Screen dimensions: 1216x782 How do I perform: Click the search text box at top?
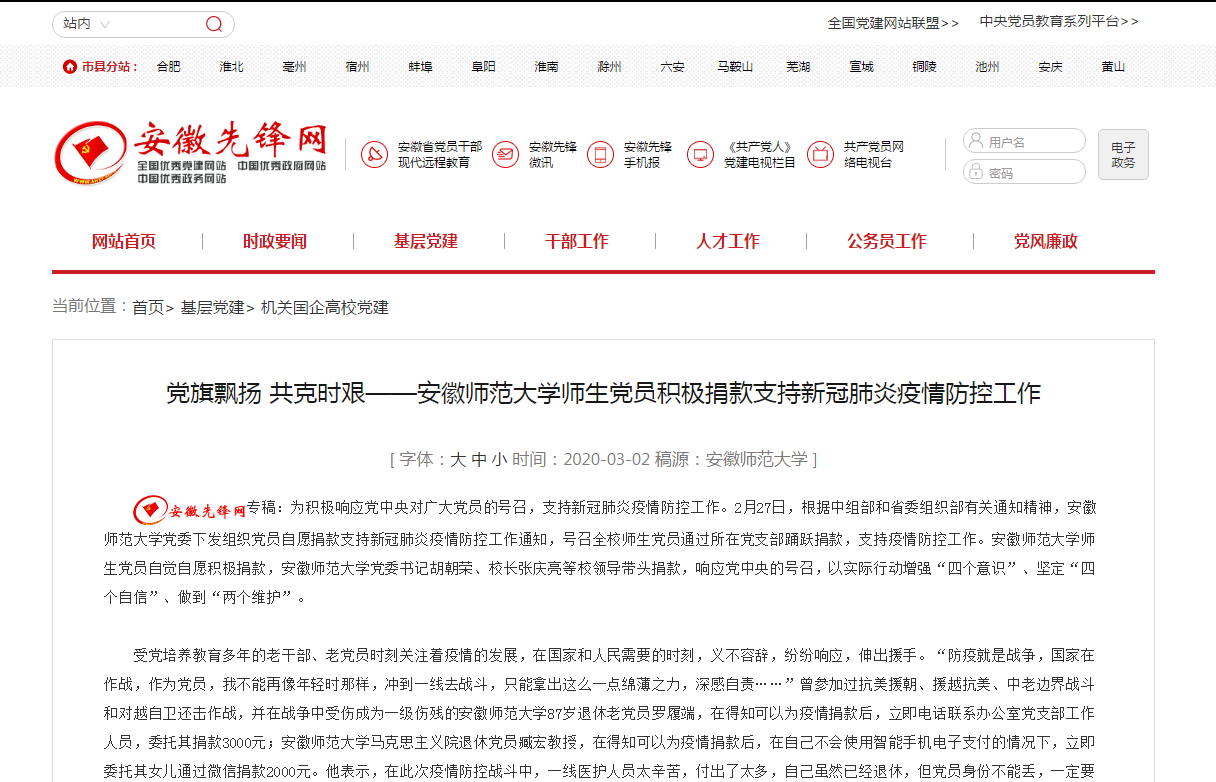click(160, 24)
